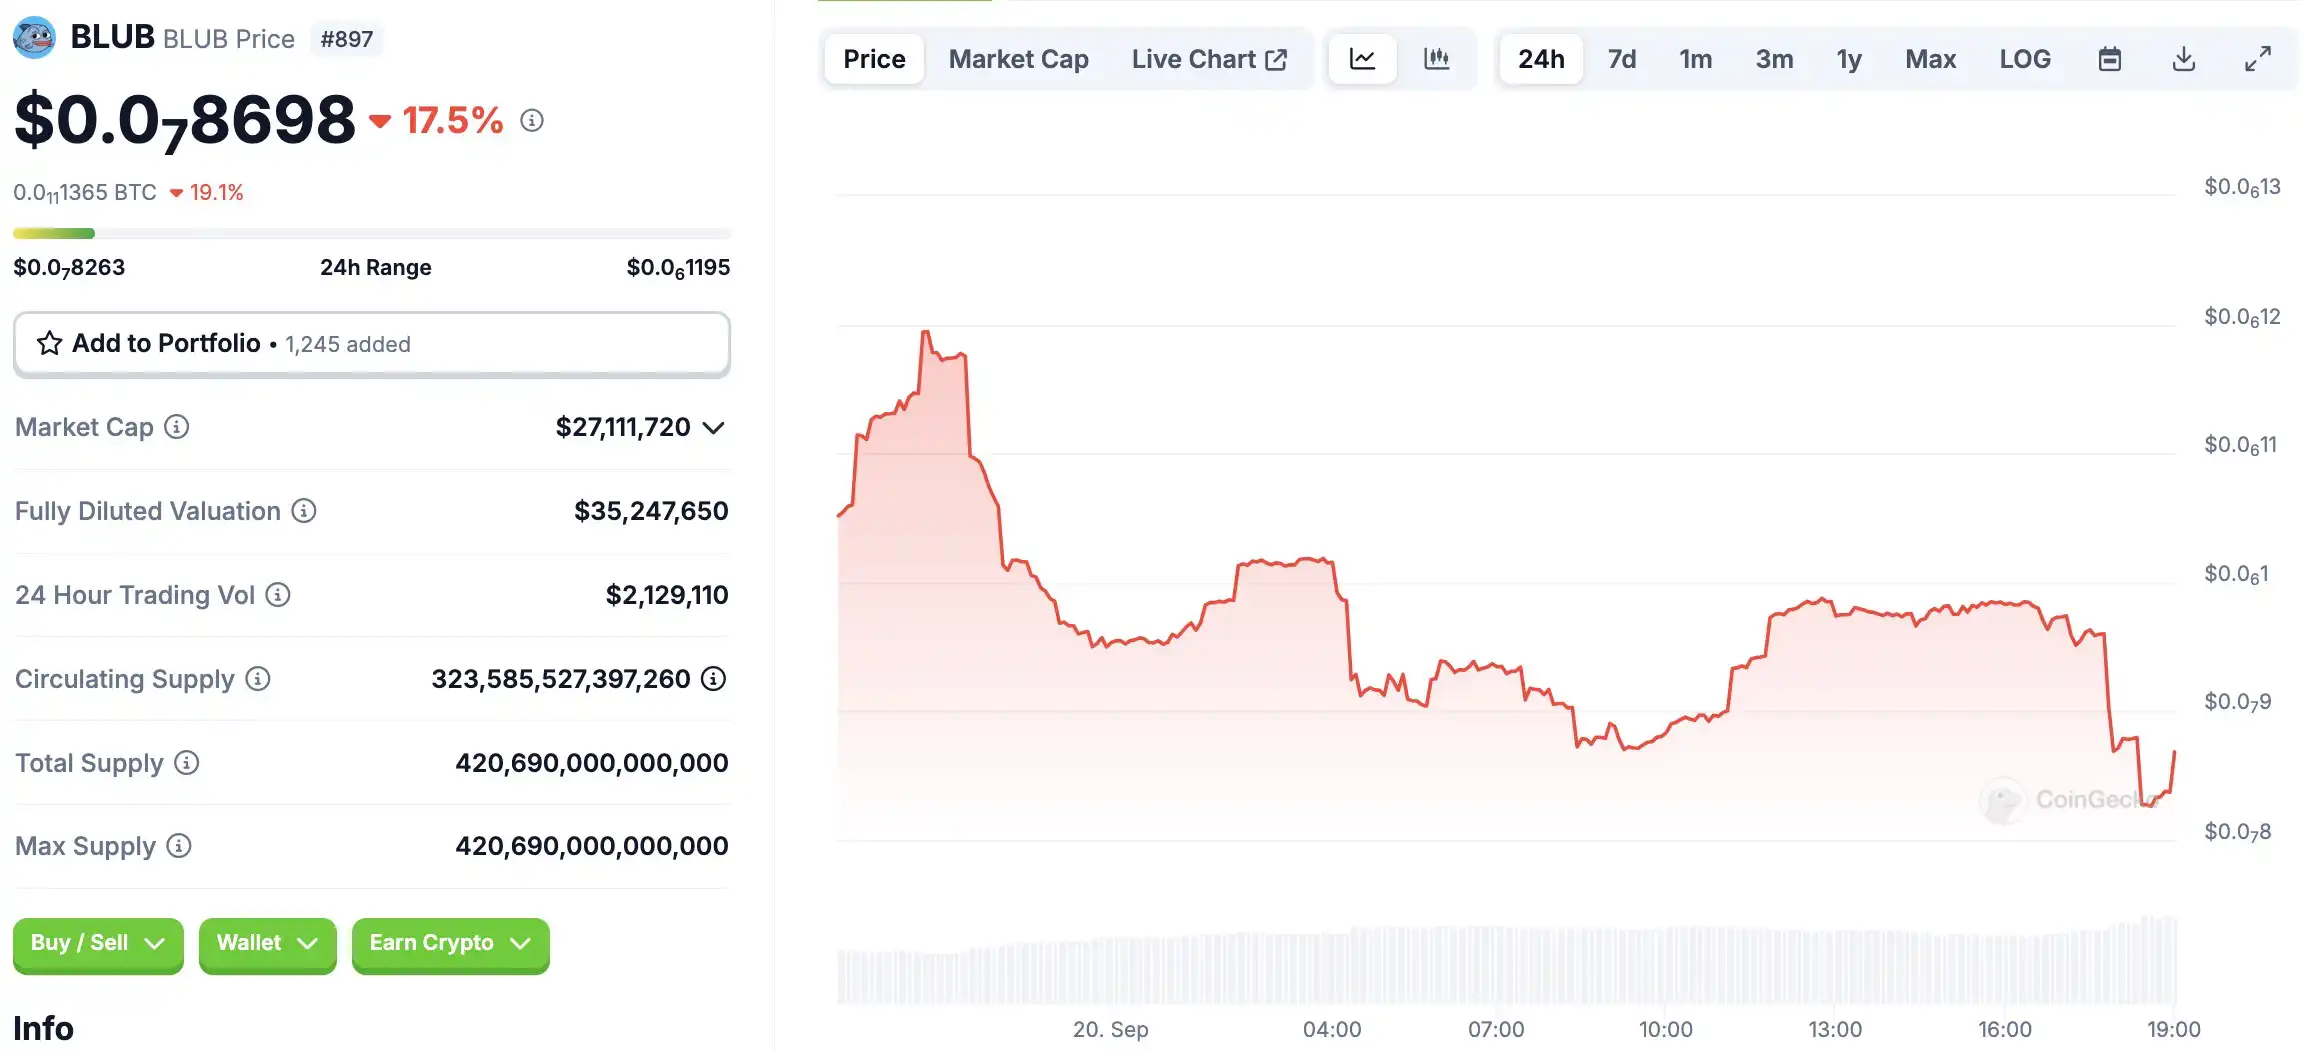Switch to the Market Cap chart tab

1018,59
